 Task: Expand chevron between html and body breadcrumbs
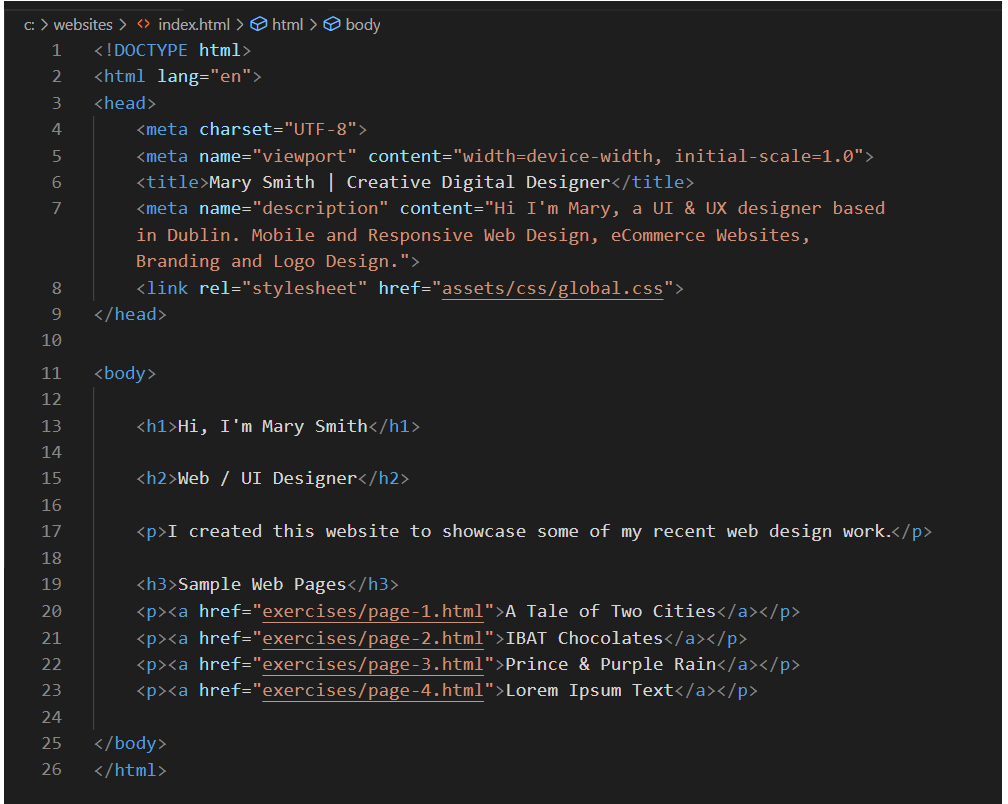(313, 25)
